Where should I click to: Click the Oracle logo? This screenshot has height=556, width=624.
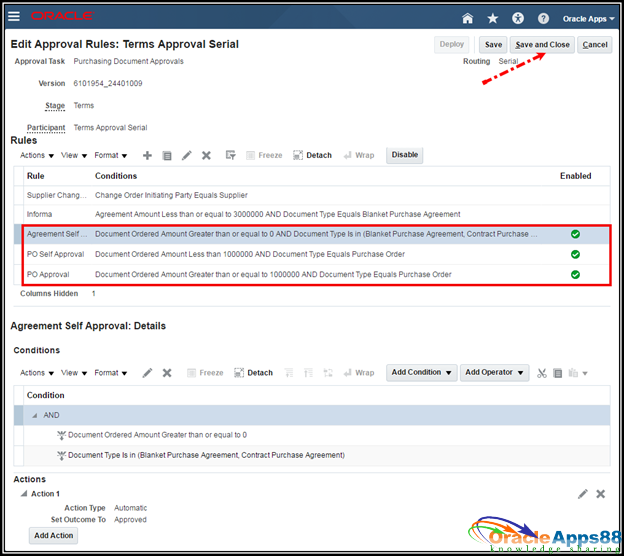[62, 16]
